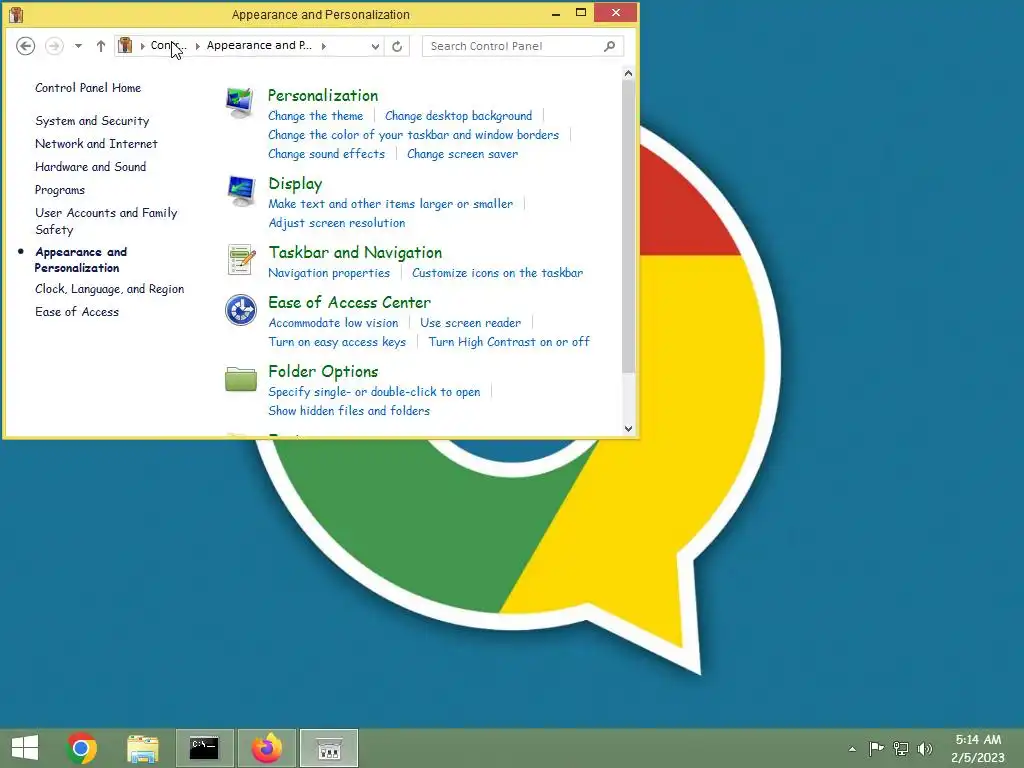This screenshot has height=768, width=1024.
Task: Open recent locations dropdown arrow
Action: click(78, 46)
